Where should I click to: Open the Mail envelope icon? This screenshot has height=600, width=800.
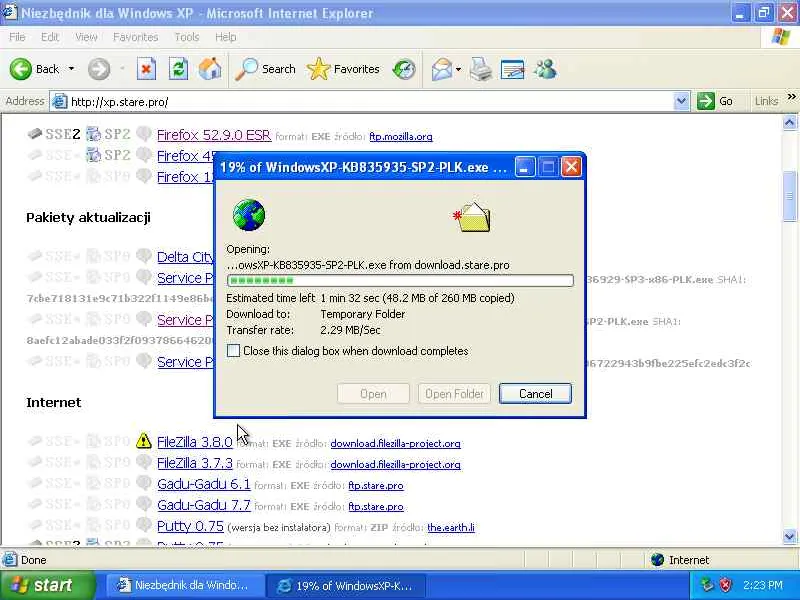pyautogui.click(x=441, y=69)
